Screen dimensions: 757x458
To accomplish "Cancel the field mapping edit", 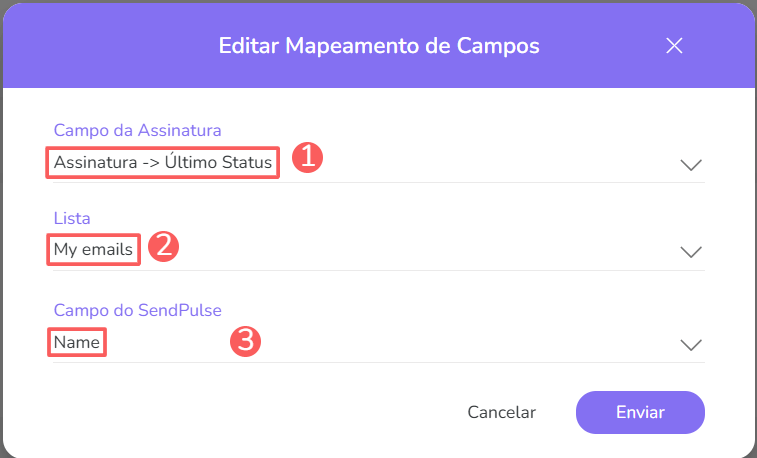I will 502,412.
